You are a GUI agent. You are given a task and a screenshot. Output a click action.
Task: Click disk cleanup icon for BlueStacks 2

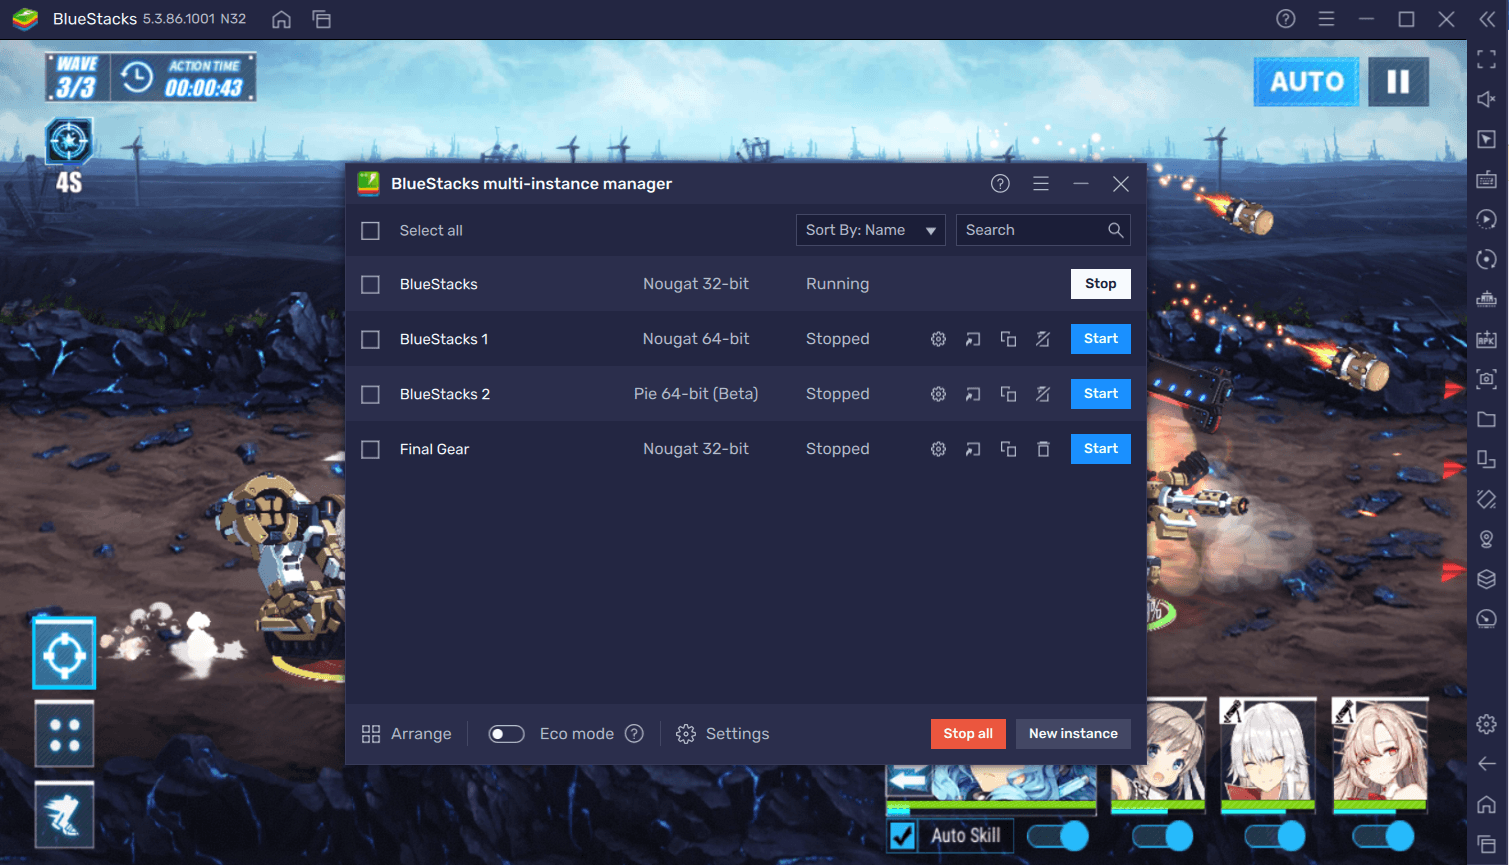tap(1043, 394)
